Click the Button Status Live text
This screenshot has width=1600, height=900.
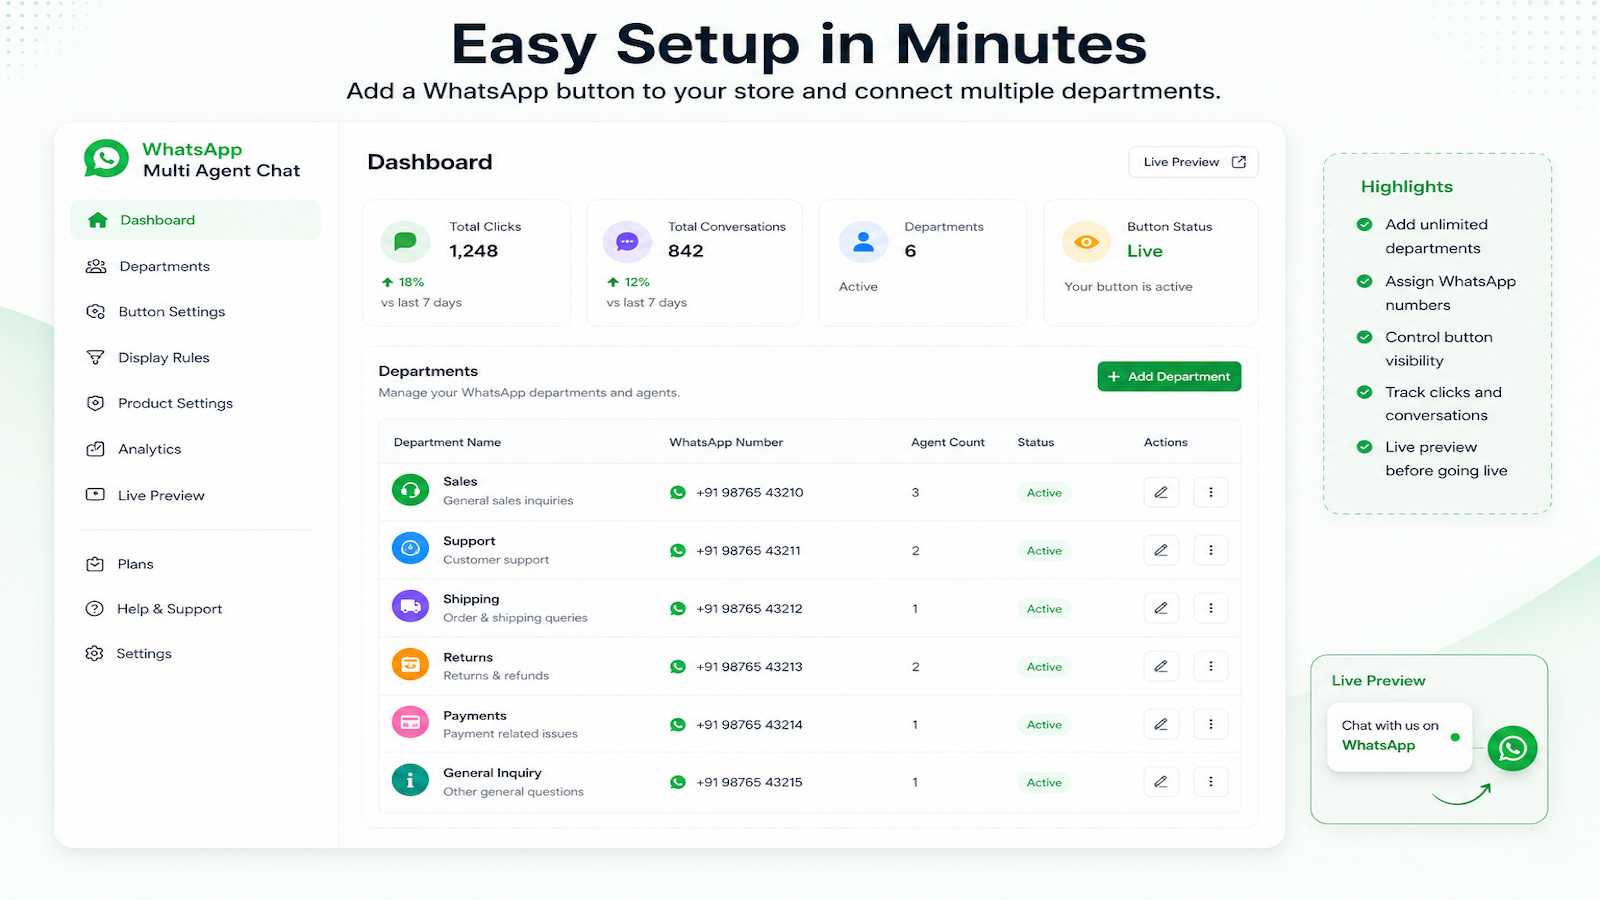[1145, 251]
